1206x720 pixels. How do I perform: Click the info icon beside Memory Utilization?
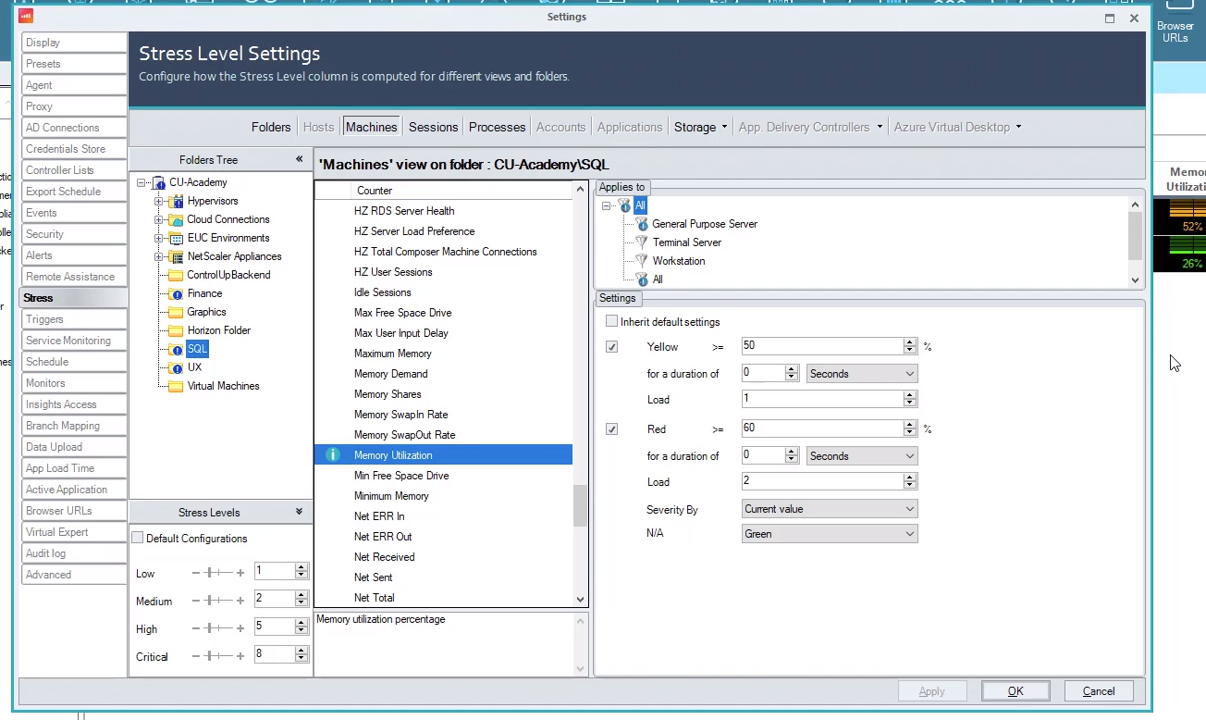(x=332, y=455)
